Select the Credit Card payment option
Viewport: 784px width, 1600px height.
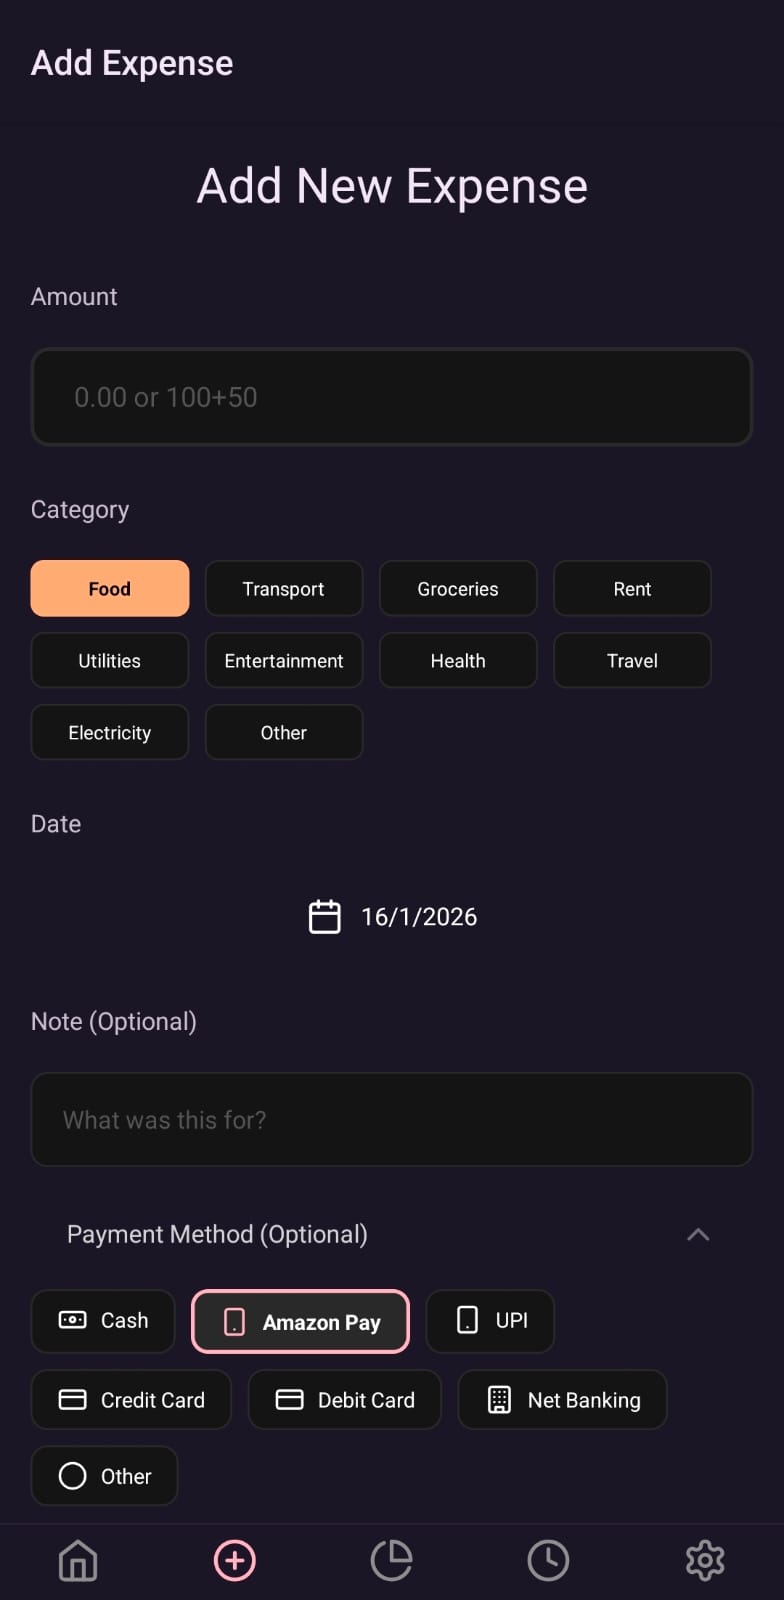132,1400
